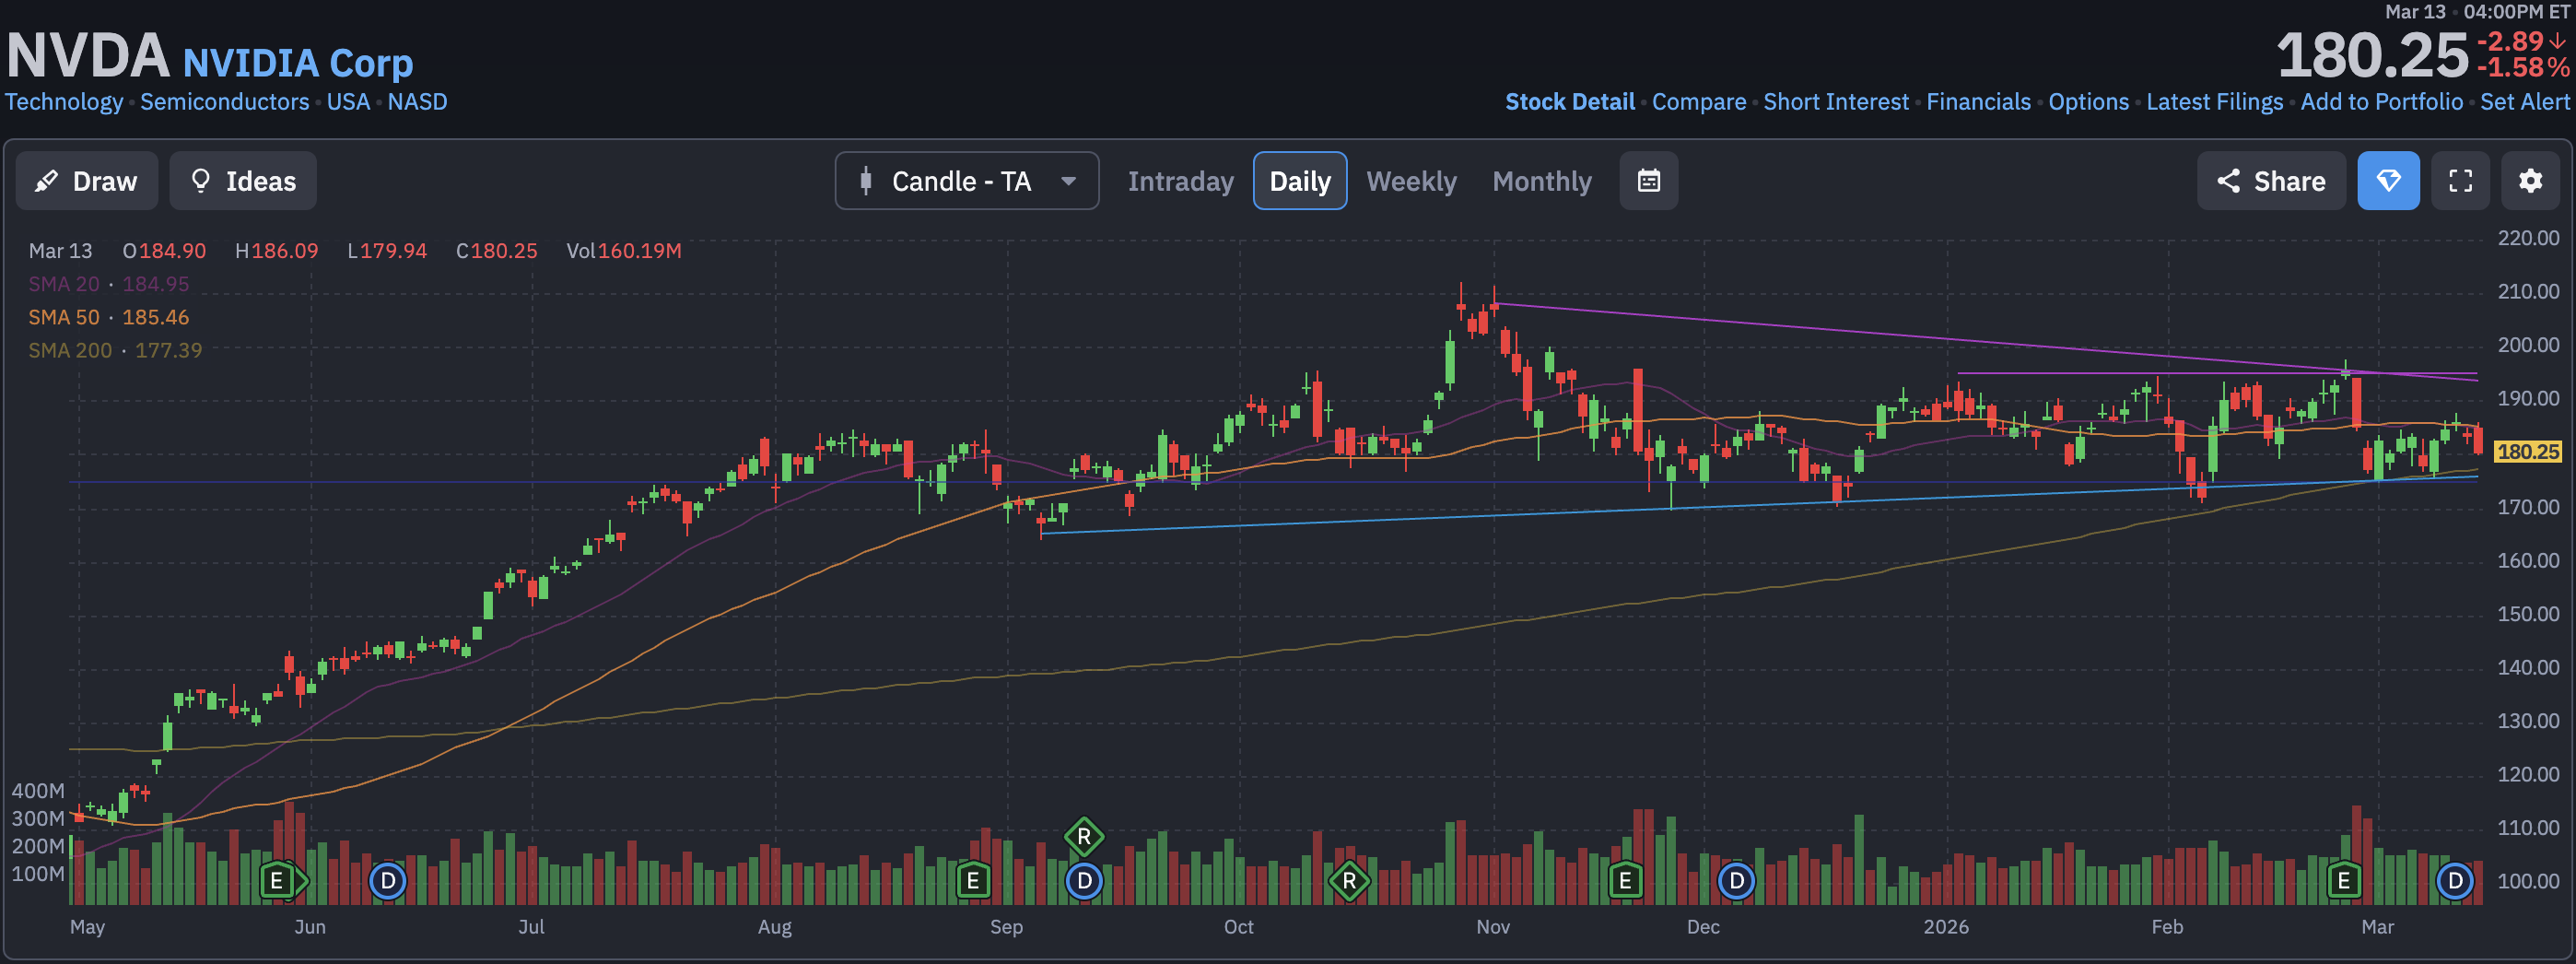This screenshot has height=964, width=2576.
Task: Click the -1.58% change value
Action: 2522,68
